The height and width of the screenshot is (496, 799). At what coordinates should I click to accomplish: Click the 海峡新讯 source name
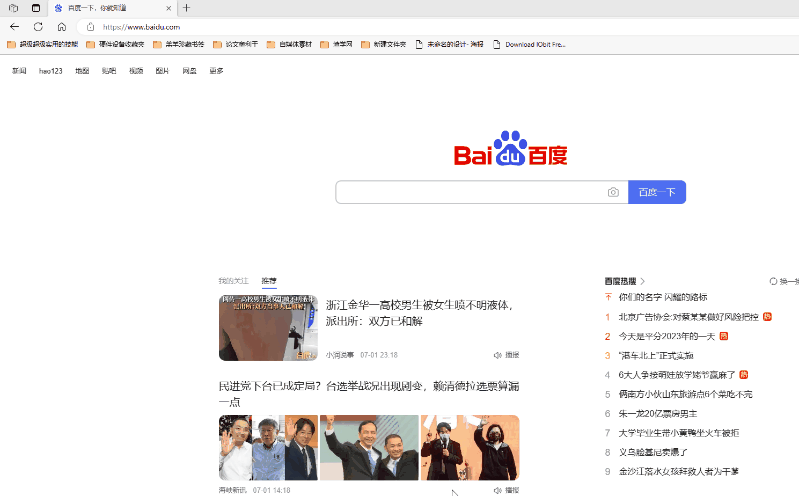(232, 490)
